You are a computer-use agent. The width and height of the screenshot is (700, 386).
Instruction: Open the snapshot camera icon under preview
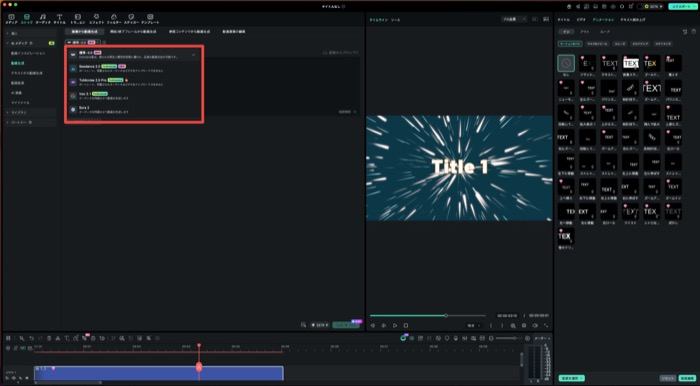click(524, 326)
